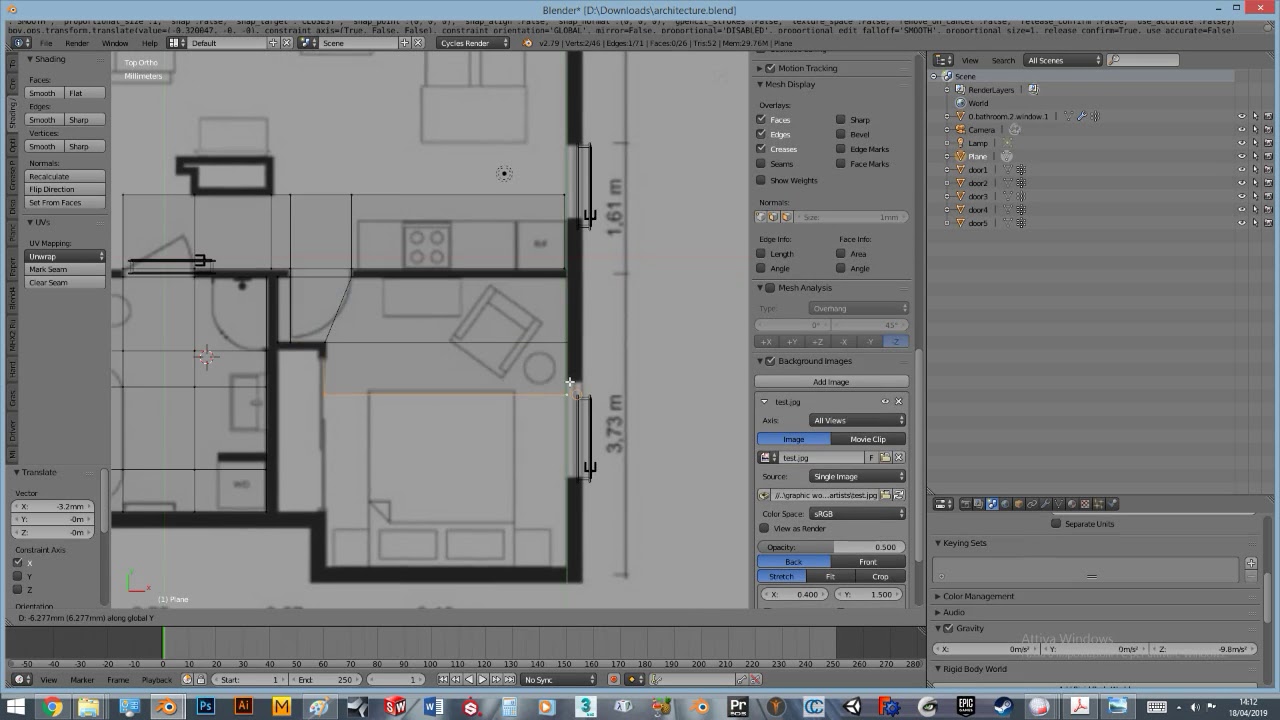Image resolution: width=1280 pixels, height=720 pixels.
Task: Open the Render properties tab icon
Action: click(965, 504)
